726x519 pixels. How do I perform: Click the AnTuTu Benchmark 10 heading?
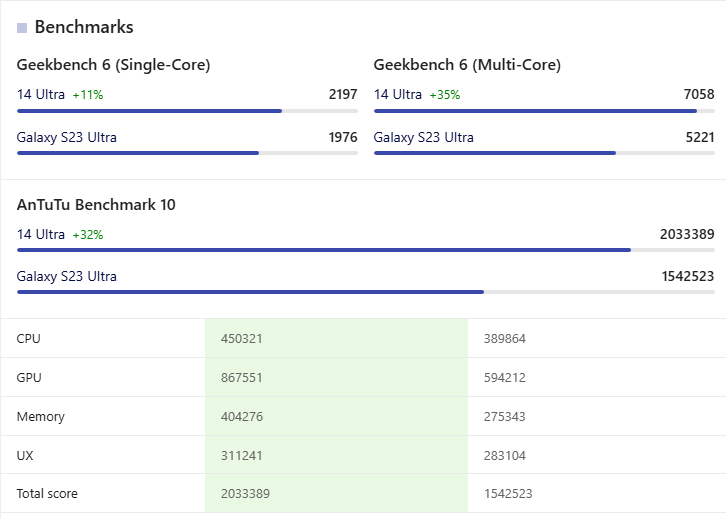click(x=96, y=205)
